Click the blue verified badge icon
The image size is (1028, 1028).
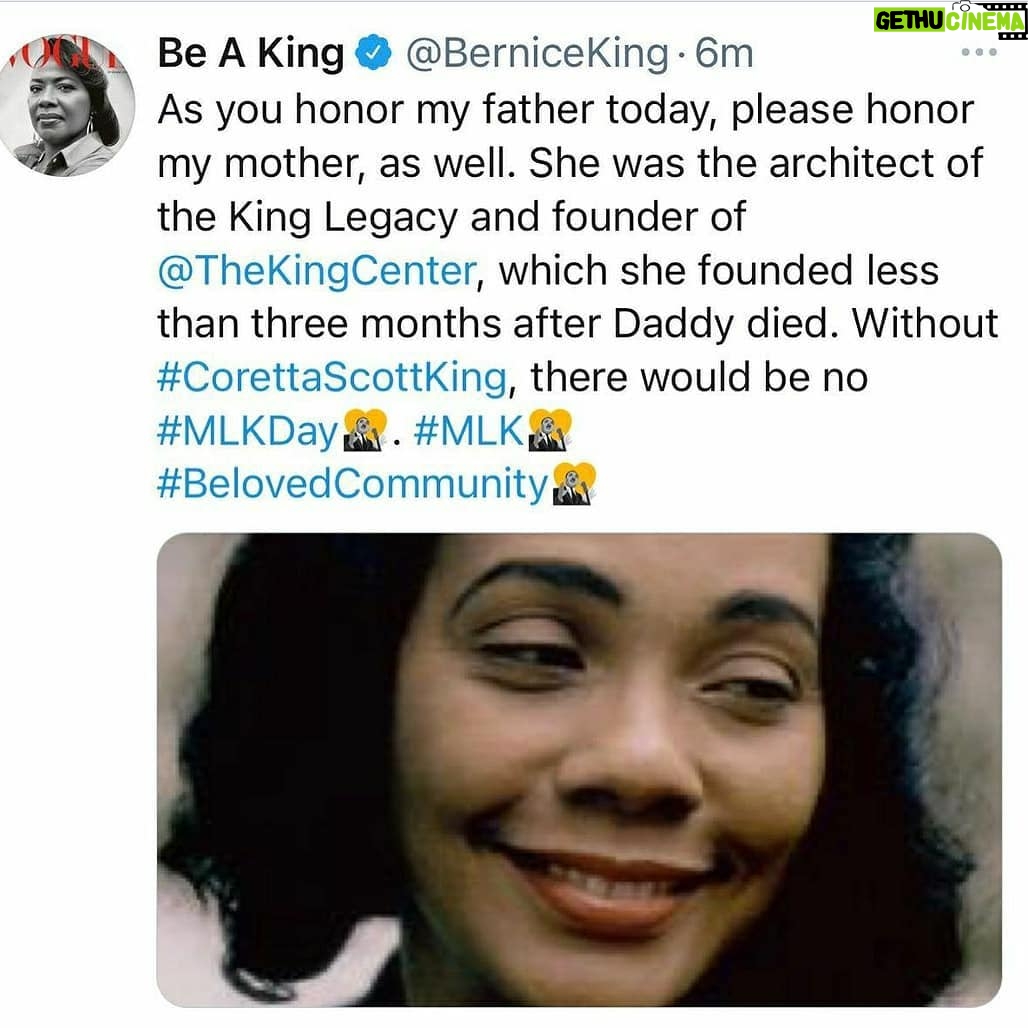coord(373,52)
